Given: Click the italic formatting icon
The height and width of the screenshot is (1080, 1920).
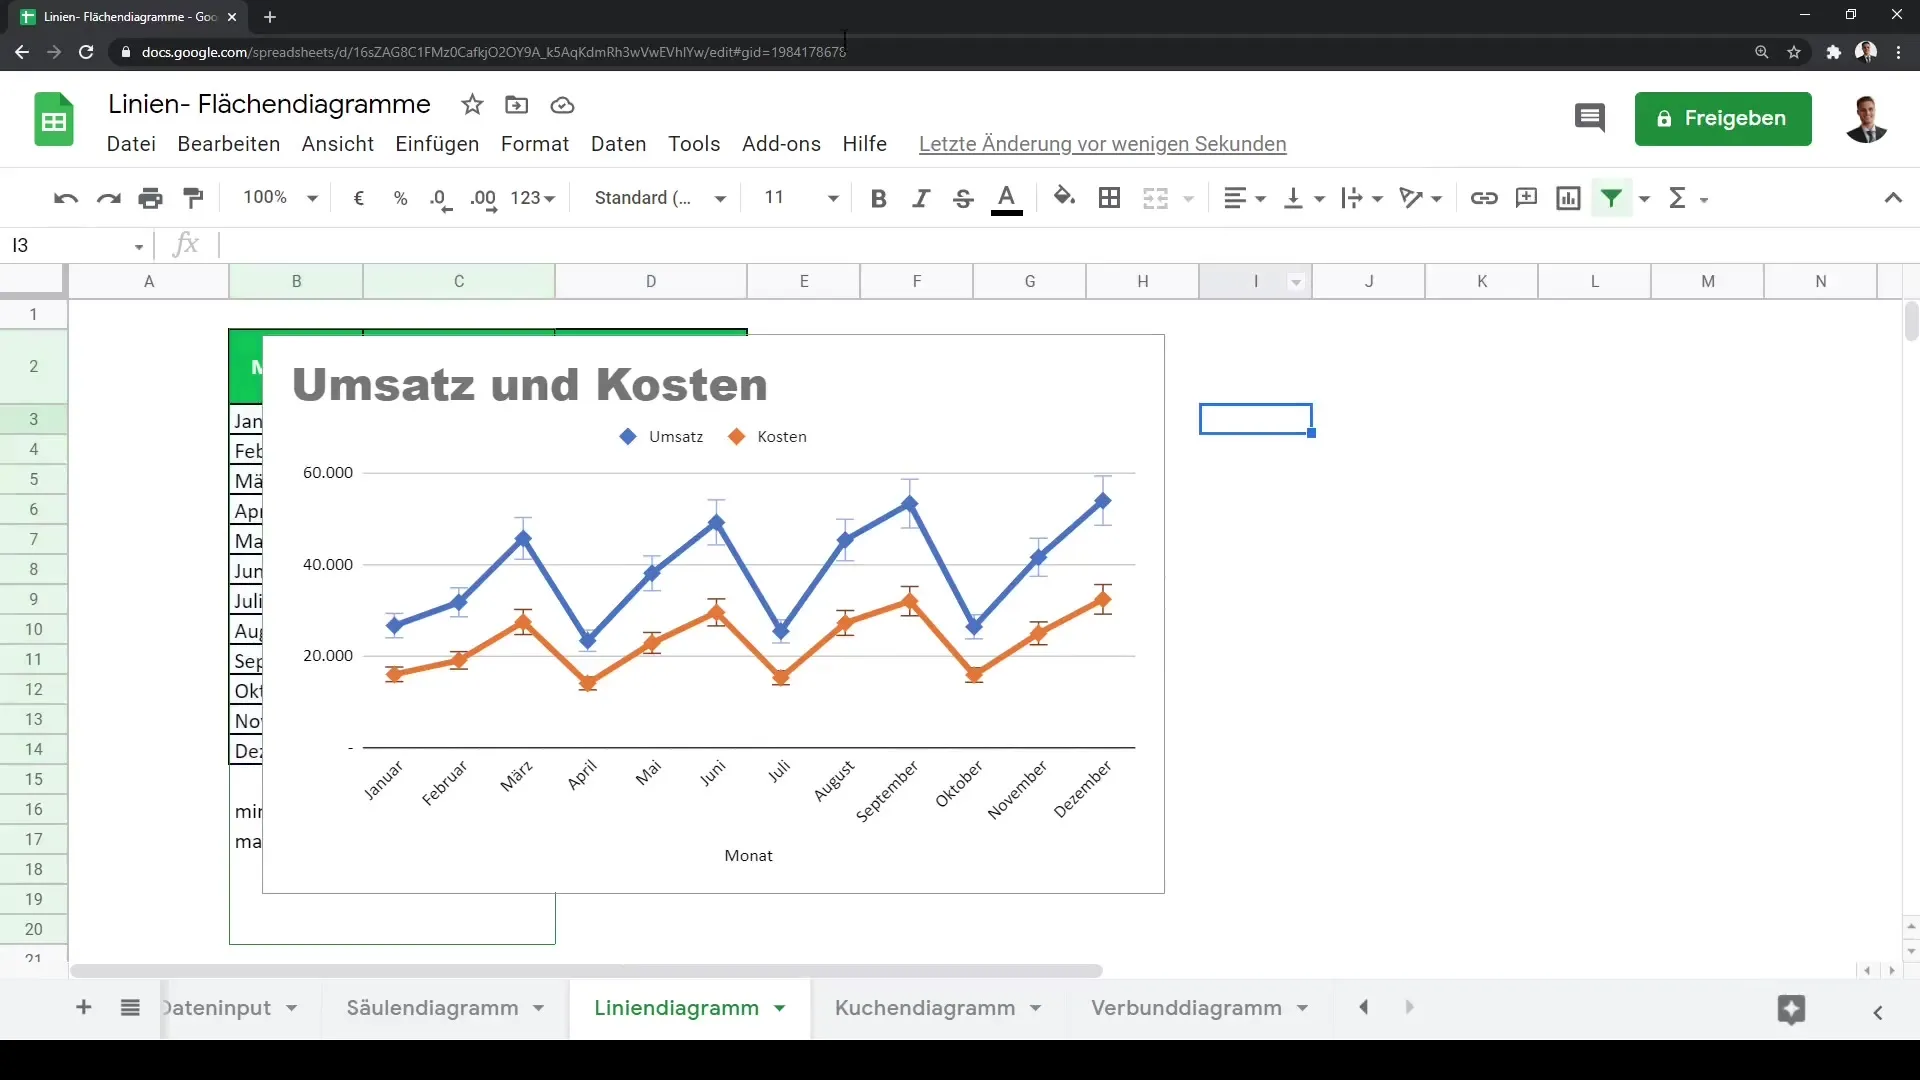Looking at the screenshot, I should pyautogui.click(x=919, y=198).
